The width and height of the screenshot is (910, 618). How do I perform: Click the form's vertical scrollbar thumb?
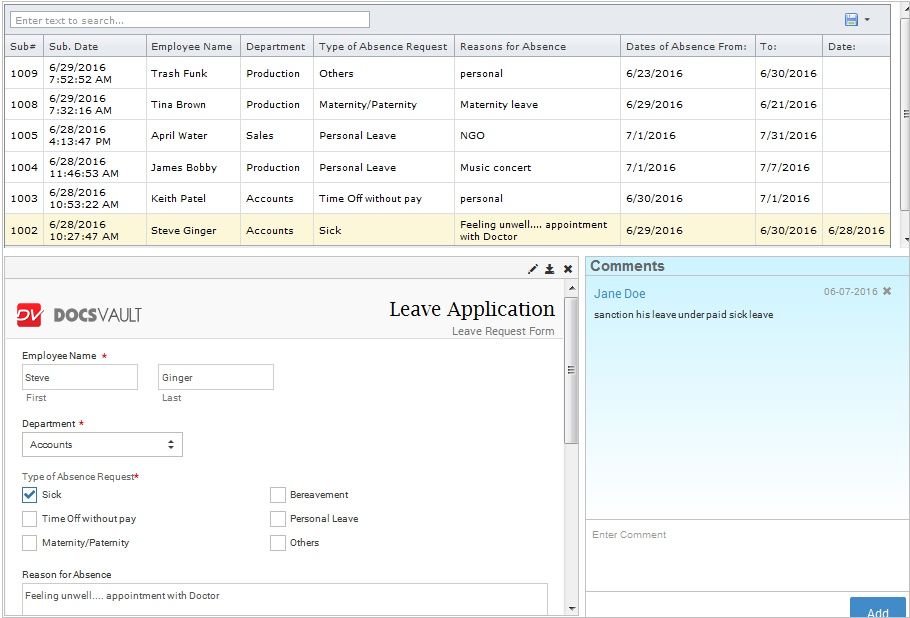point(571,370)
